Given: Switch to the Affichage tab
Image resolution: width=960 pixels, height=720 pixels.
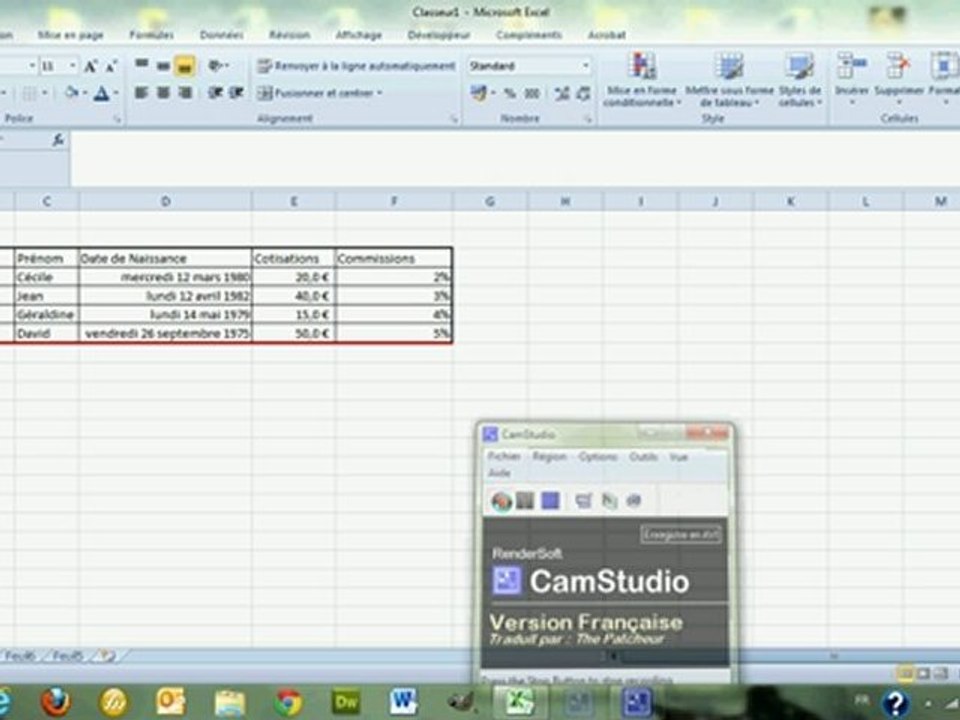Looking at the screenshot, I should click(358, 35).
